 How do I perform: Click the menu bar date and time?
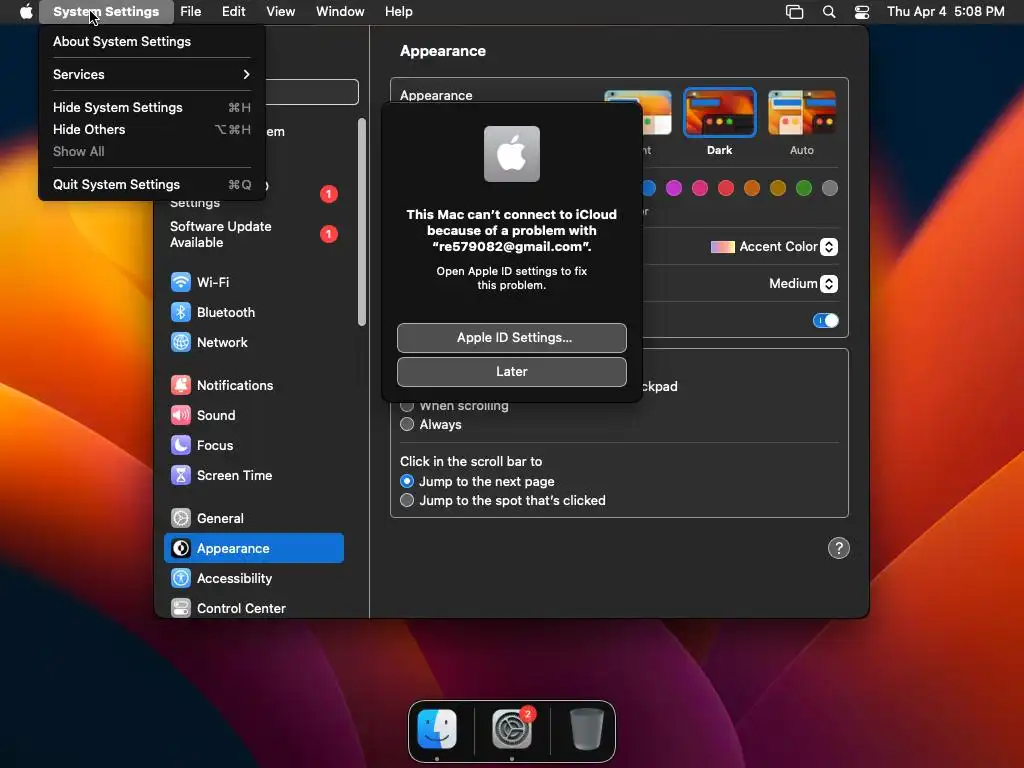tap(946, 12)
